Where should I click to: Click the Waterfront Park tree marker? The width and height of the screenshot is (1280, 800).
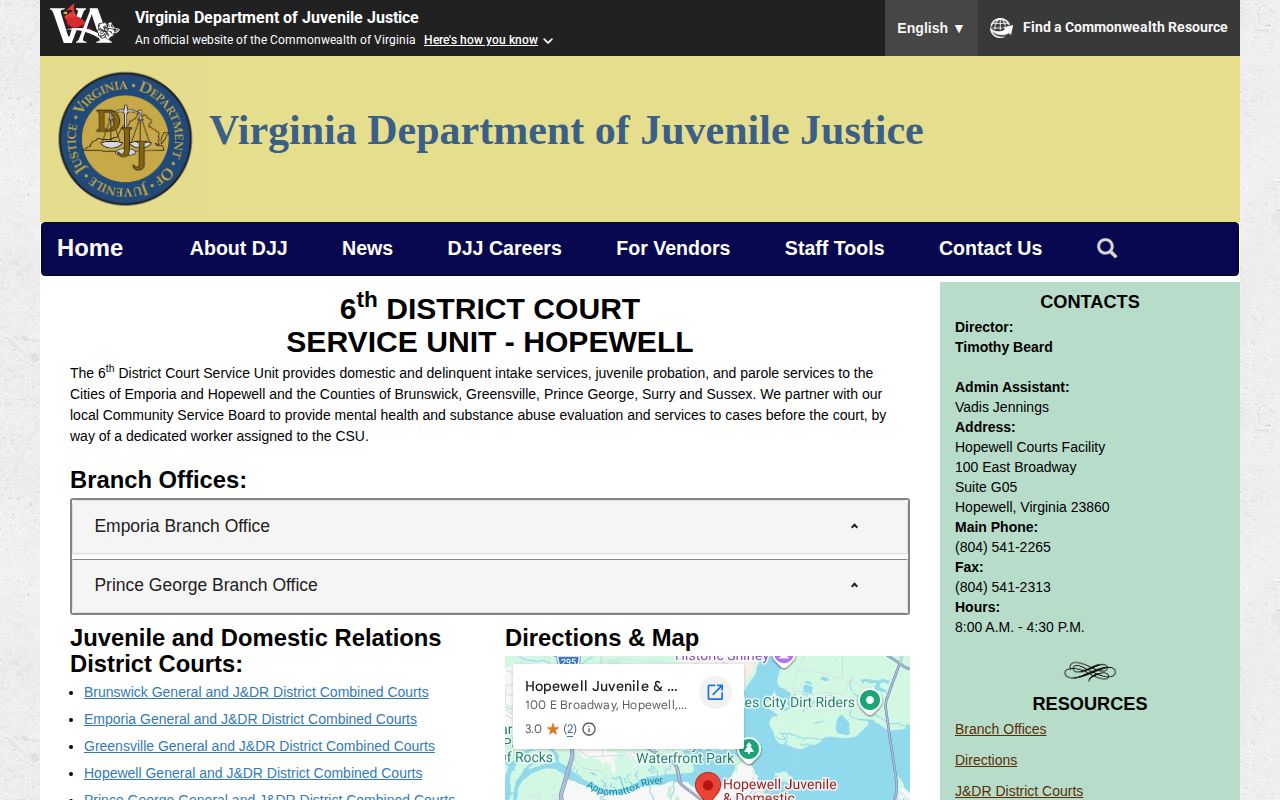click(749, 749)
